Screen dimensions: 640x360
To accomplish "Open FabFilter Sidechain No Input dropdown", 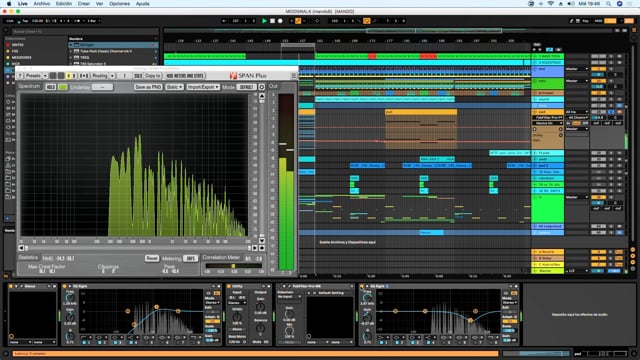I will (x=289, y=297).
